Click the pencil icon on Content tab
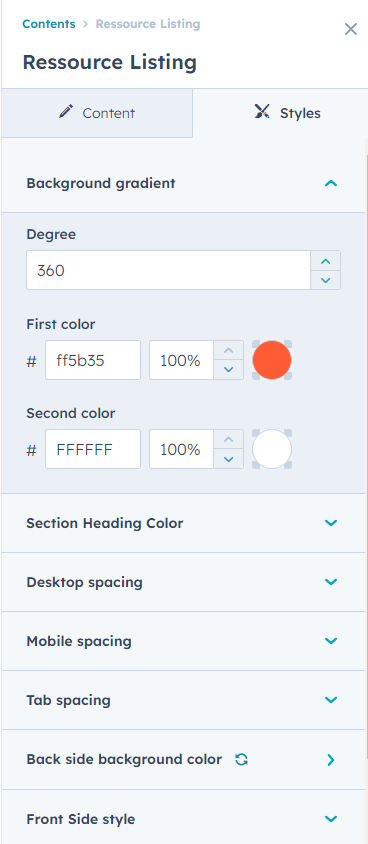The image size is (368, 844). (66, 112)
